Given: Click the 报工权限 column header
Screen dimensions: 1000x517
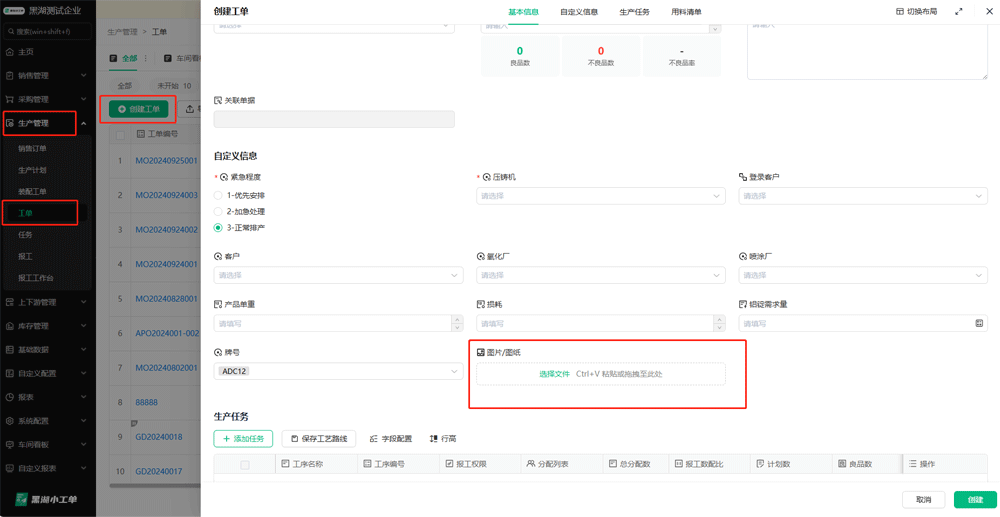Looking at the screenshot, I should [467, 464].
